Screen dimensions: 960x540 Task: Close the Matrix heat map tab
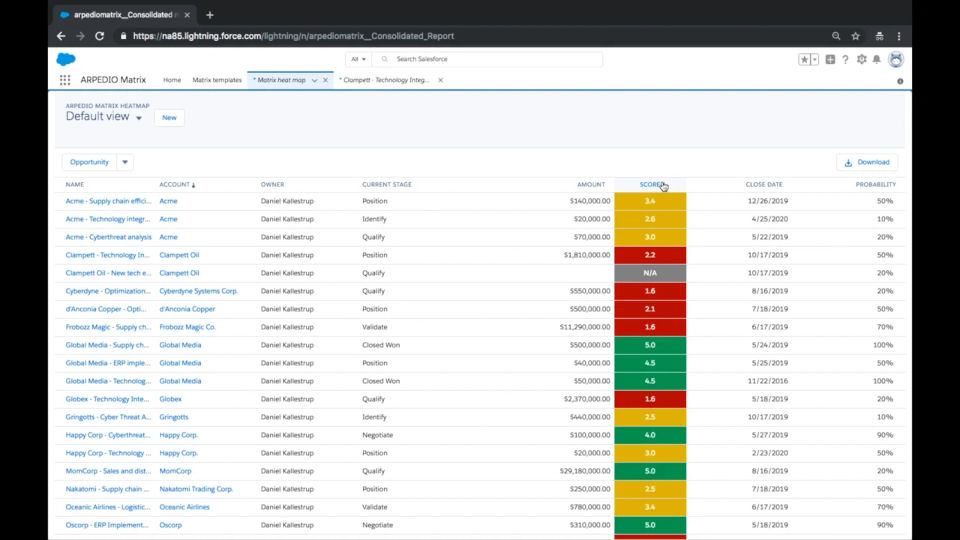pos(325,80)
